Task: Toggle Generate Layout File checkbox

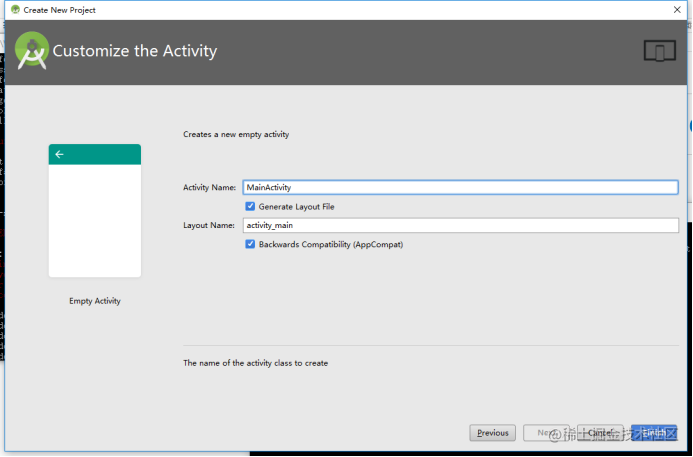Action: tap(250, 206)
